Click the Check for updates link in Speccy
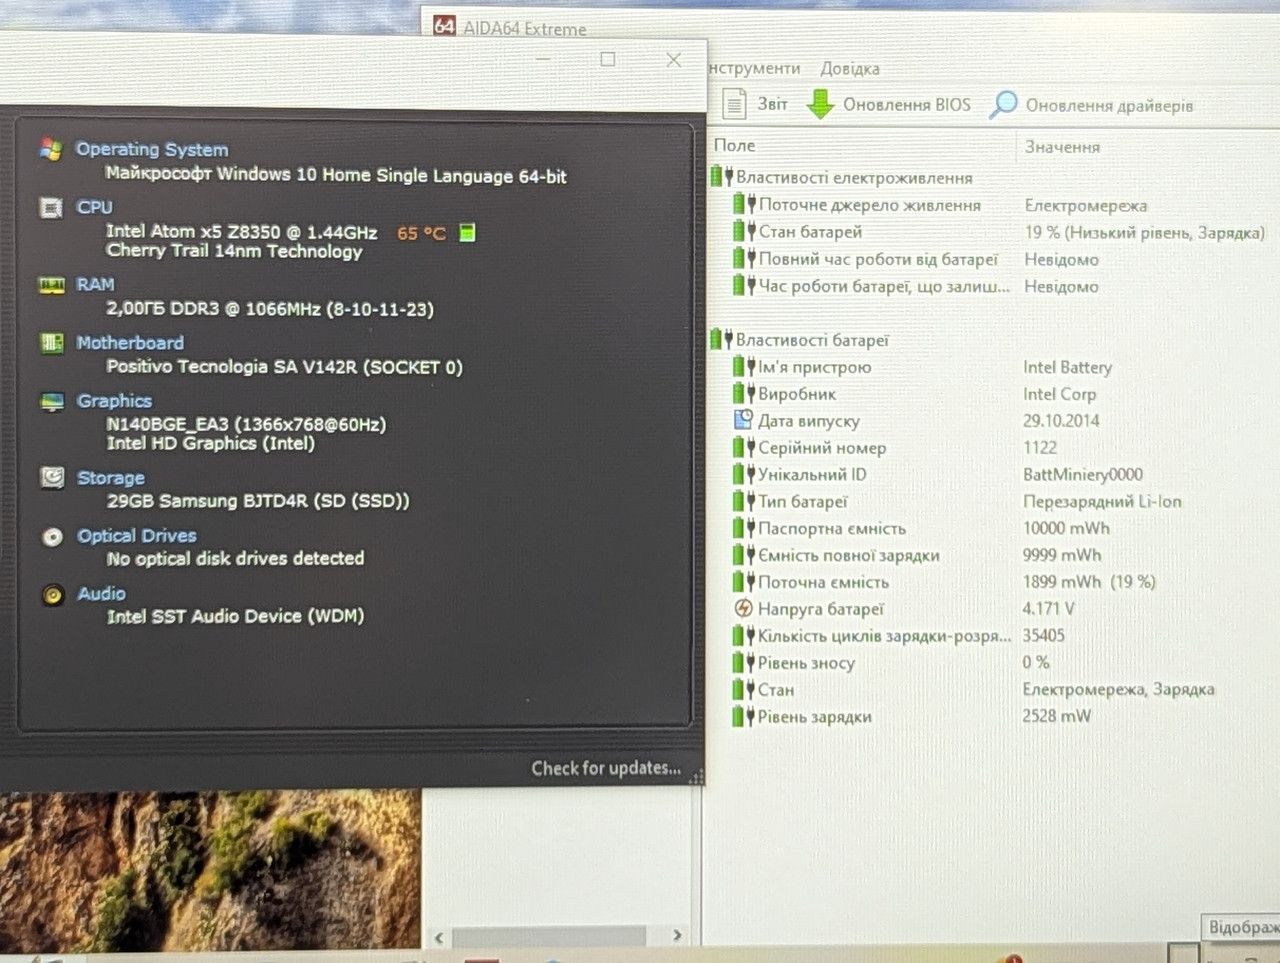 [x=606, y=768]
